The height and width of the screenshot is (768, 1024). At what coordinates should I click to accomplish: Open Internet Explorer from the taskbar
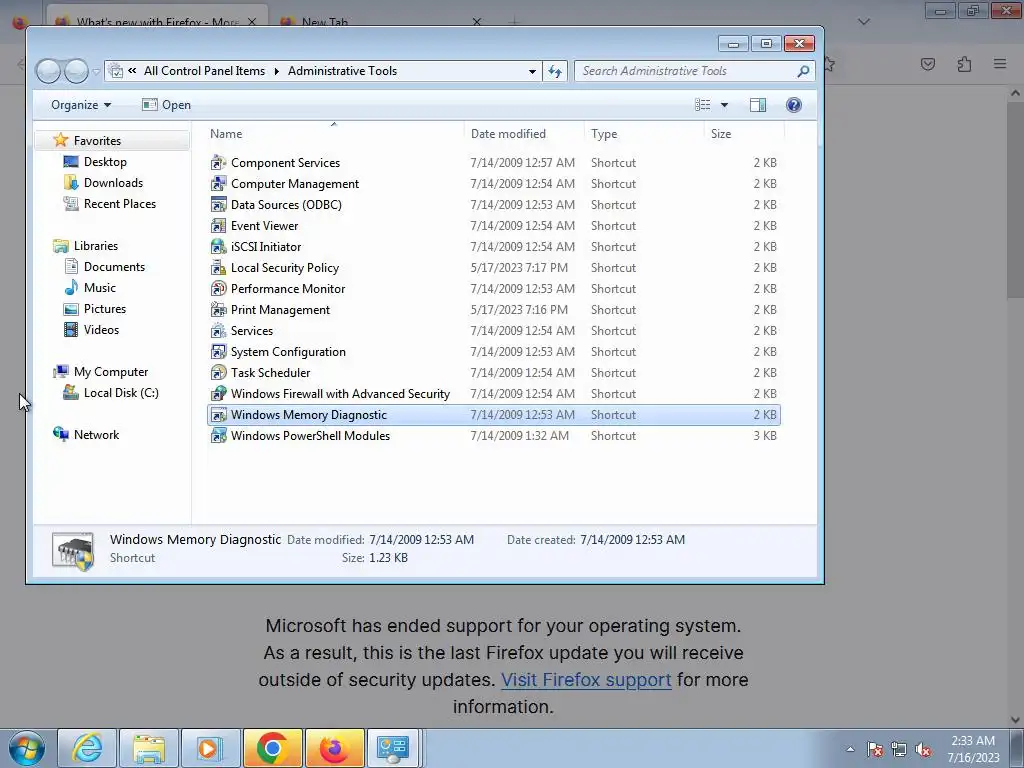[x=87, y=748]
